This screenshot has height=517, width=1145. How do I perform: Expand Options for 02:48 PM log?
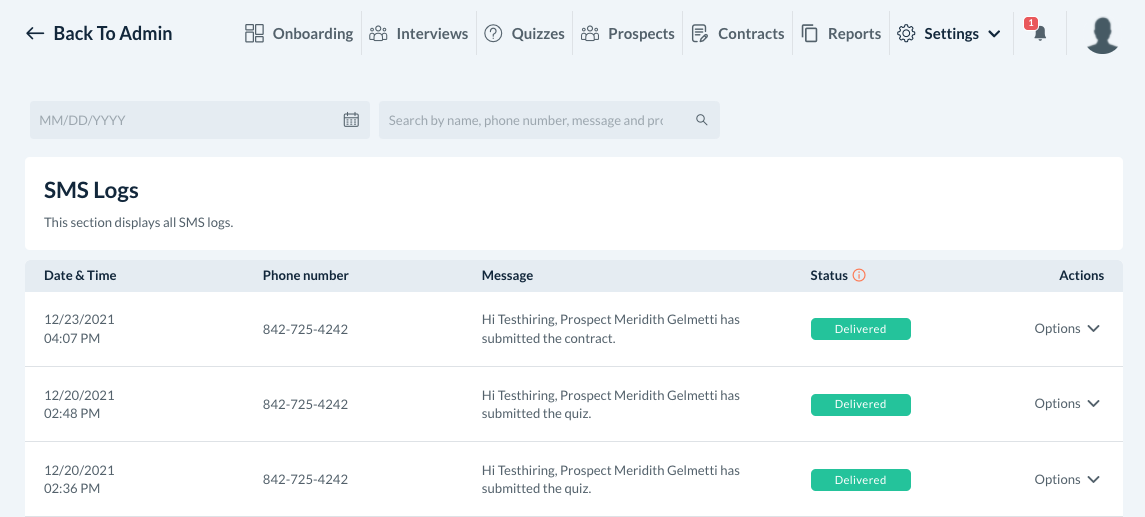point(1067,404)
